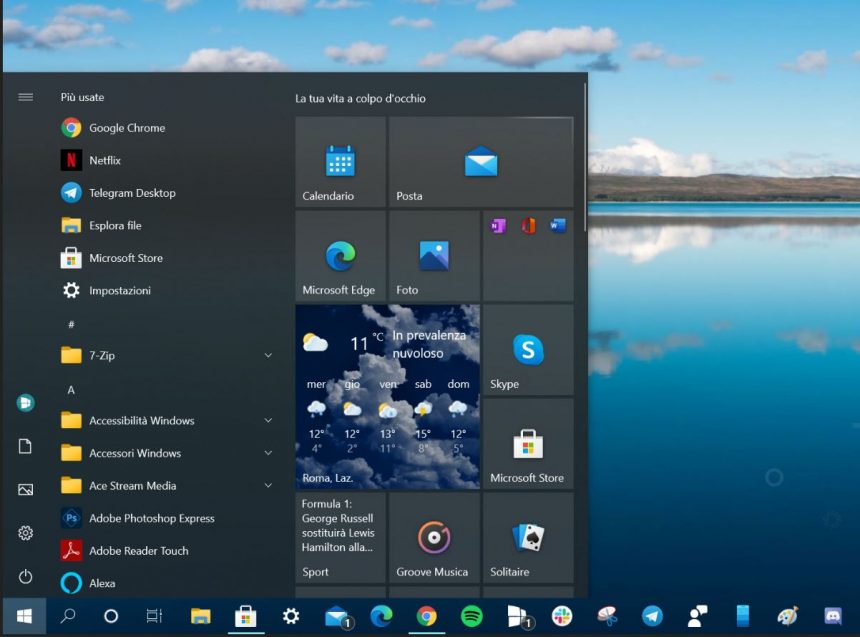Image resolution: width=860 pixels, height=637 pixels.
Task: Open the Roma weather forecast tile
Action: point(387,397)
